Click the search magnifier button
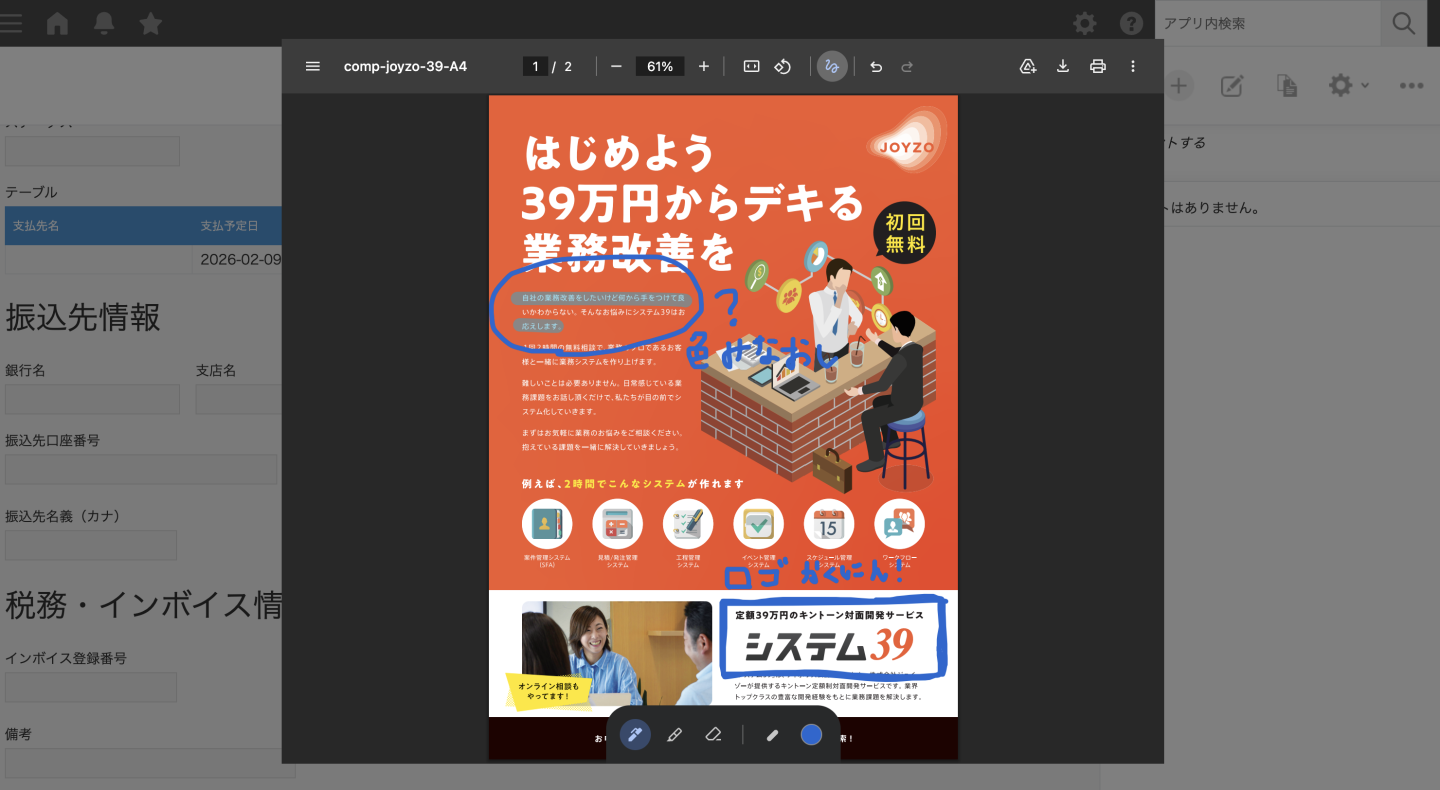The height and width of the screenshot is (790, 1440). 1403,23
